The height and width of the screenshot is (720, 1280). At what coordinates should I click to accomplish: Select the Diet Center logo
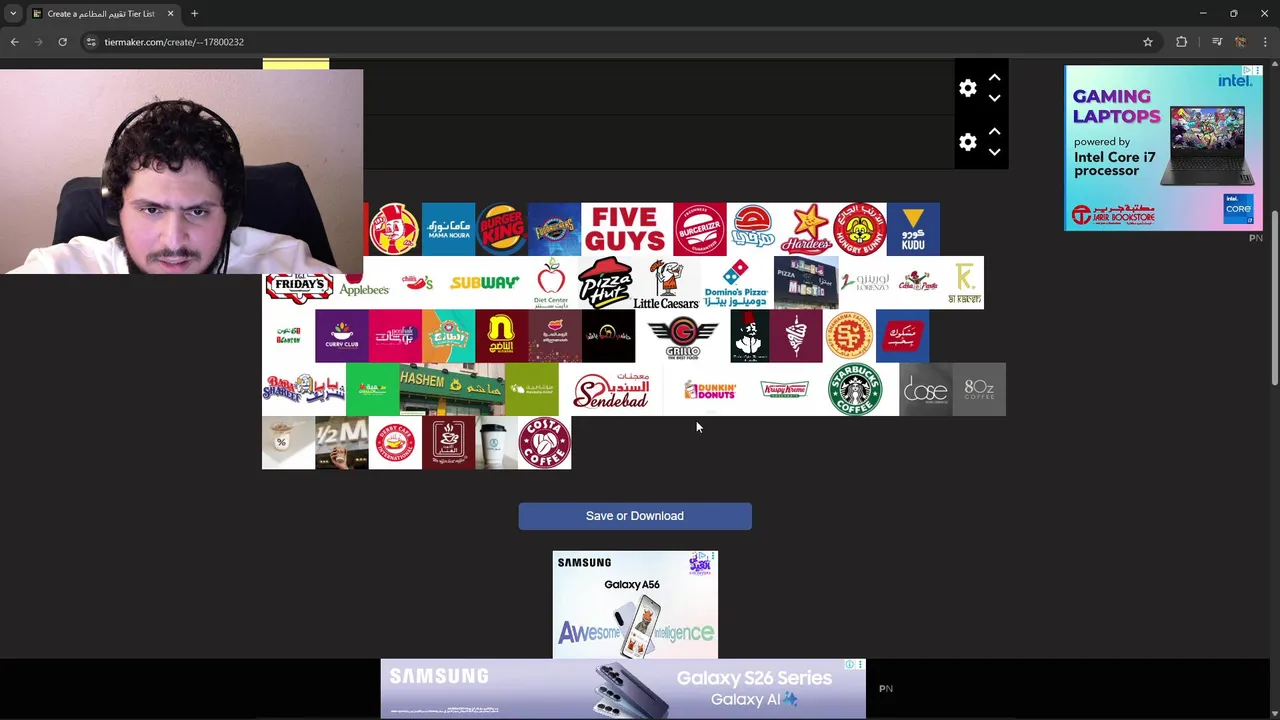pos(551,282)
